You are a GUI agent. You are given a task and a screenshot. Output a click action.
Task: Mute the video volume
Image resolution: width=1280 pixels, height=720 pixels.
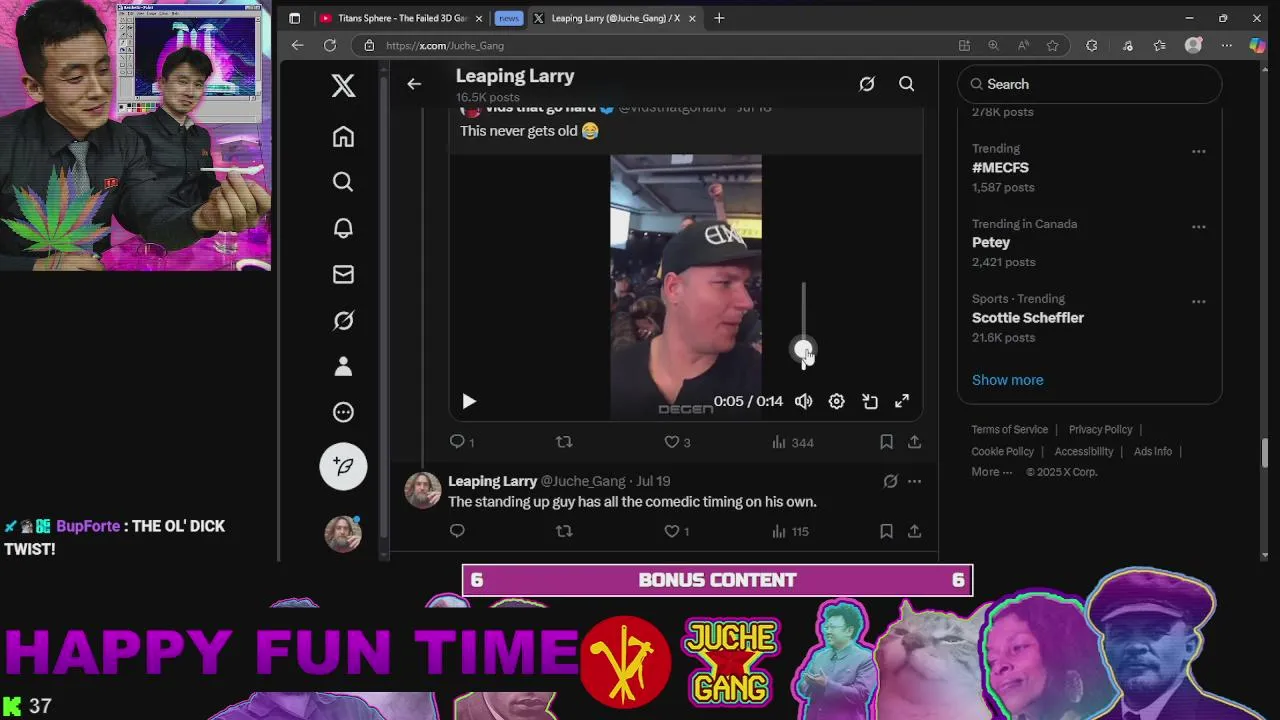click(x=803, y=401)
